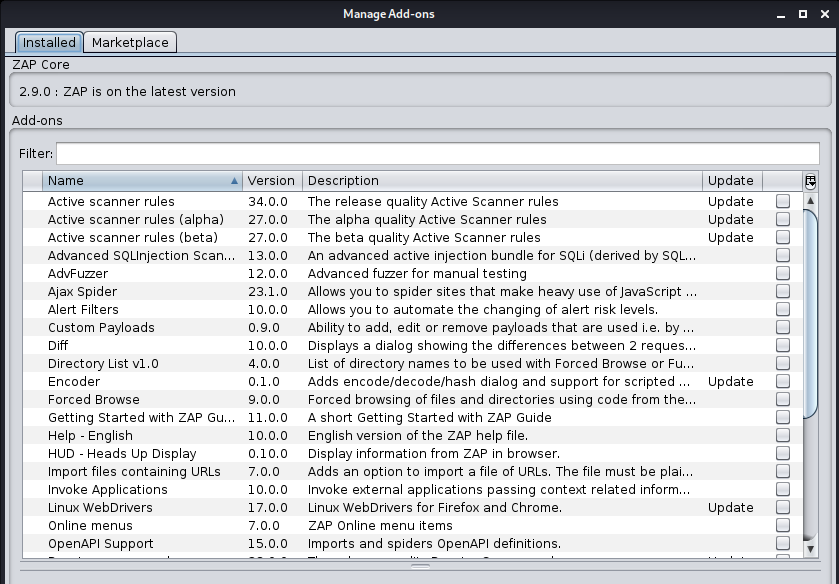Click Update for the Encoder add-on
This screenshot has height=584, width=839.
(x=730, y=382)
